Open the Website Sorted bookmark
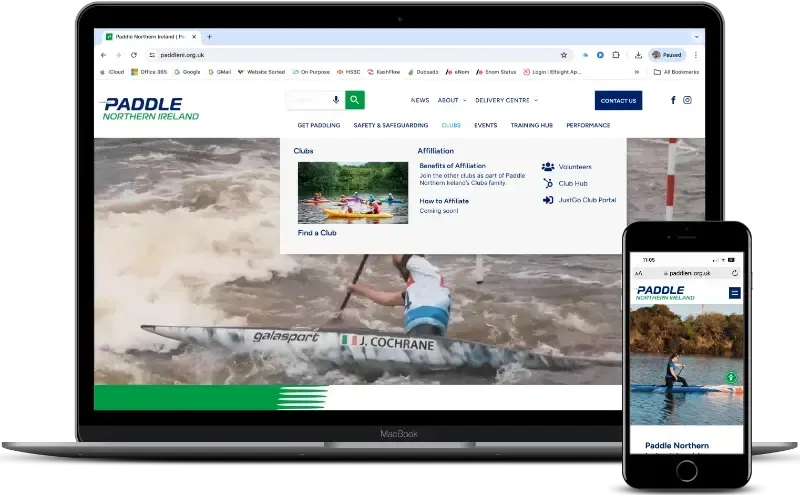The width and height of the screenshot is (800, 495). coord(262,72)
